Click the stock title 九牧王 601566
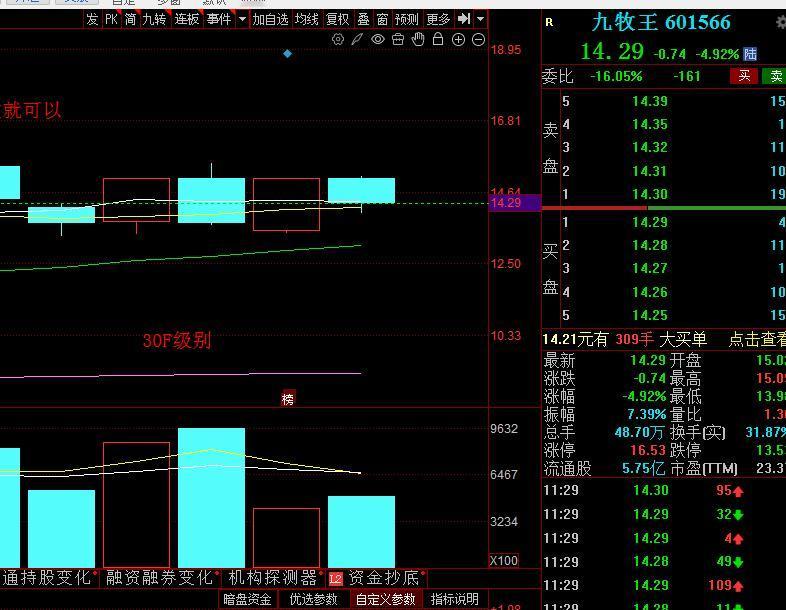 pyautogui.click(x=661, y=23)
